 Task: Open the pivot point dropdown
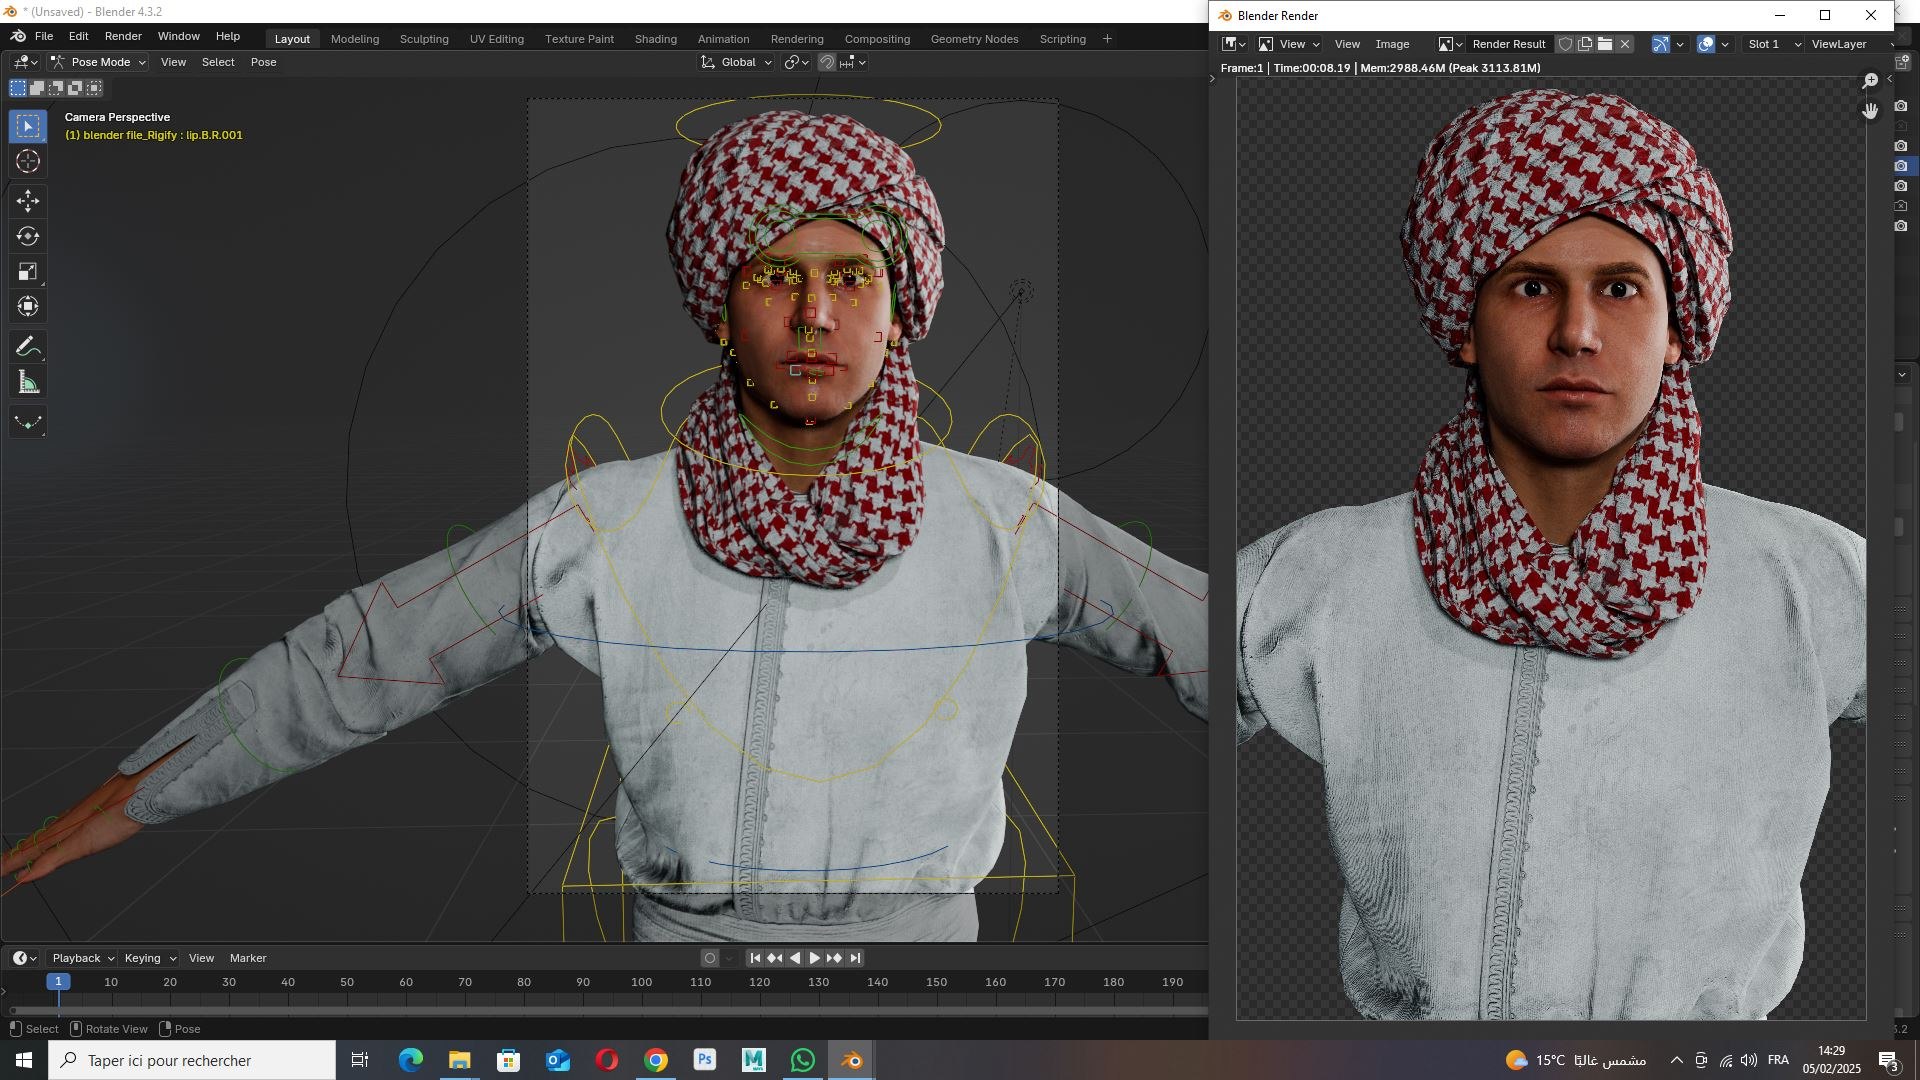797,62
